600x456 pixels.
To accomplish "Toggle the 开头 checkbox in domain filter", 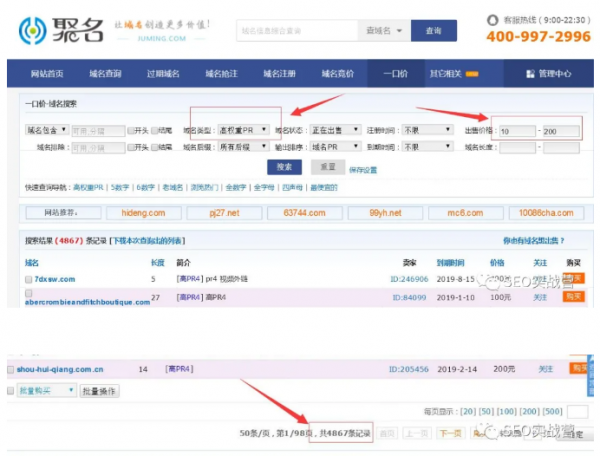I will point(132,130).
